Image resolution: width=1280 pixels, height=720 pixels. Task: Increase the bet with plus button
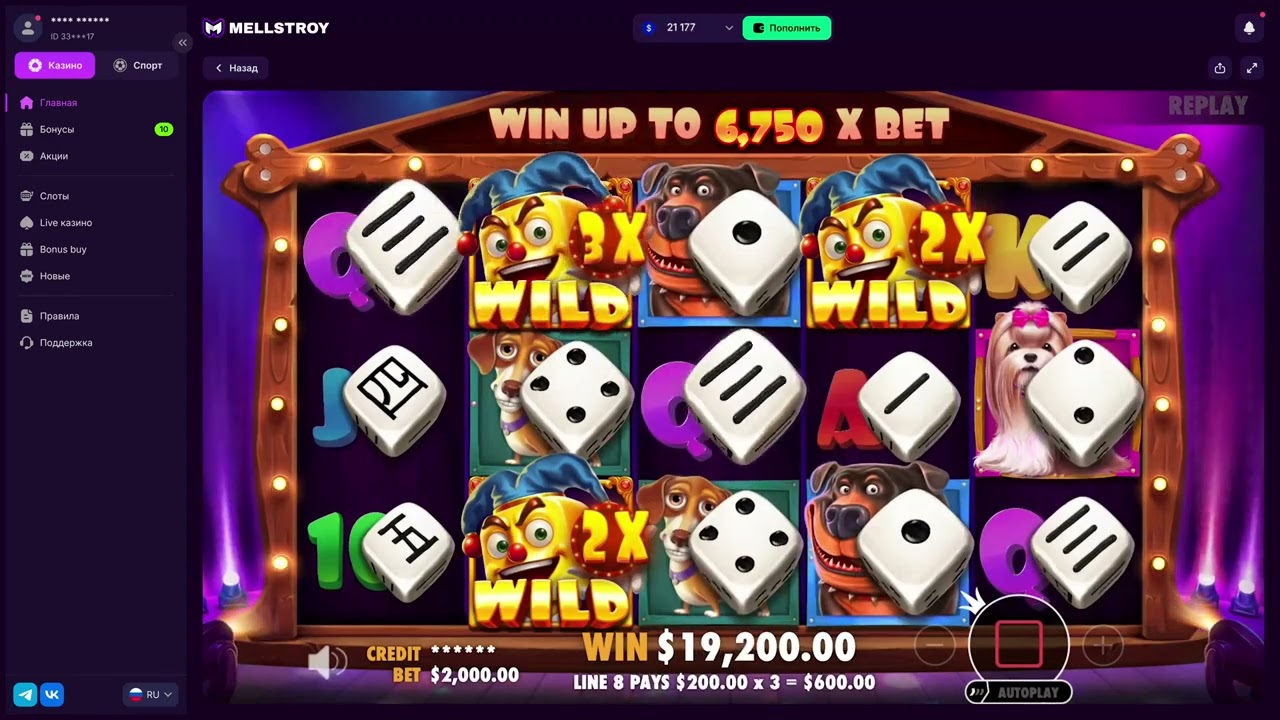pyautogui.click(x=1103, y=646)
